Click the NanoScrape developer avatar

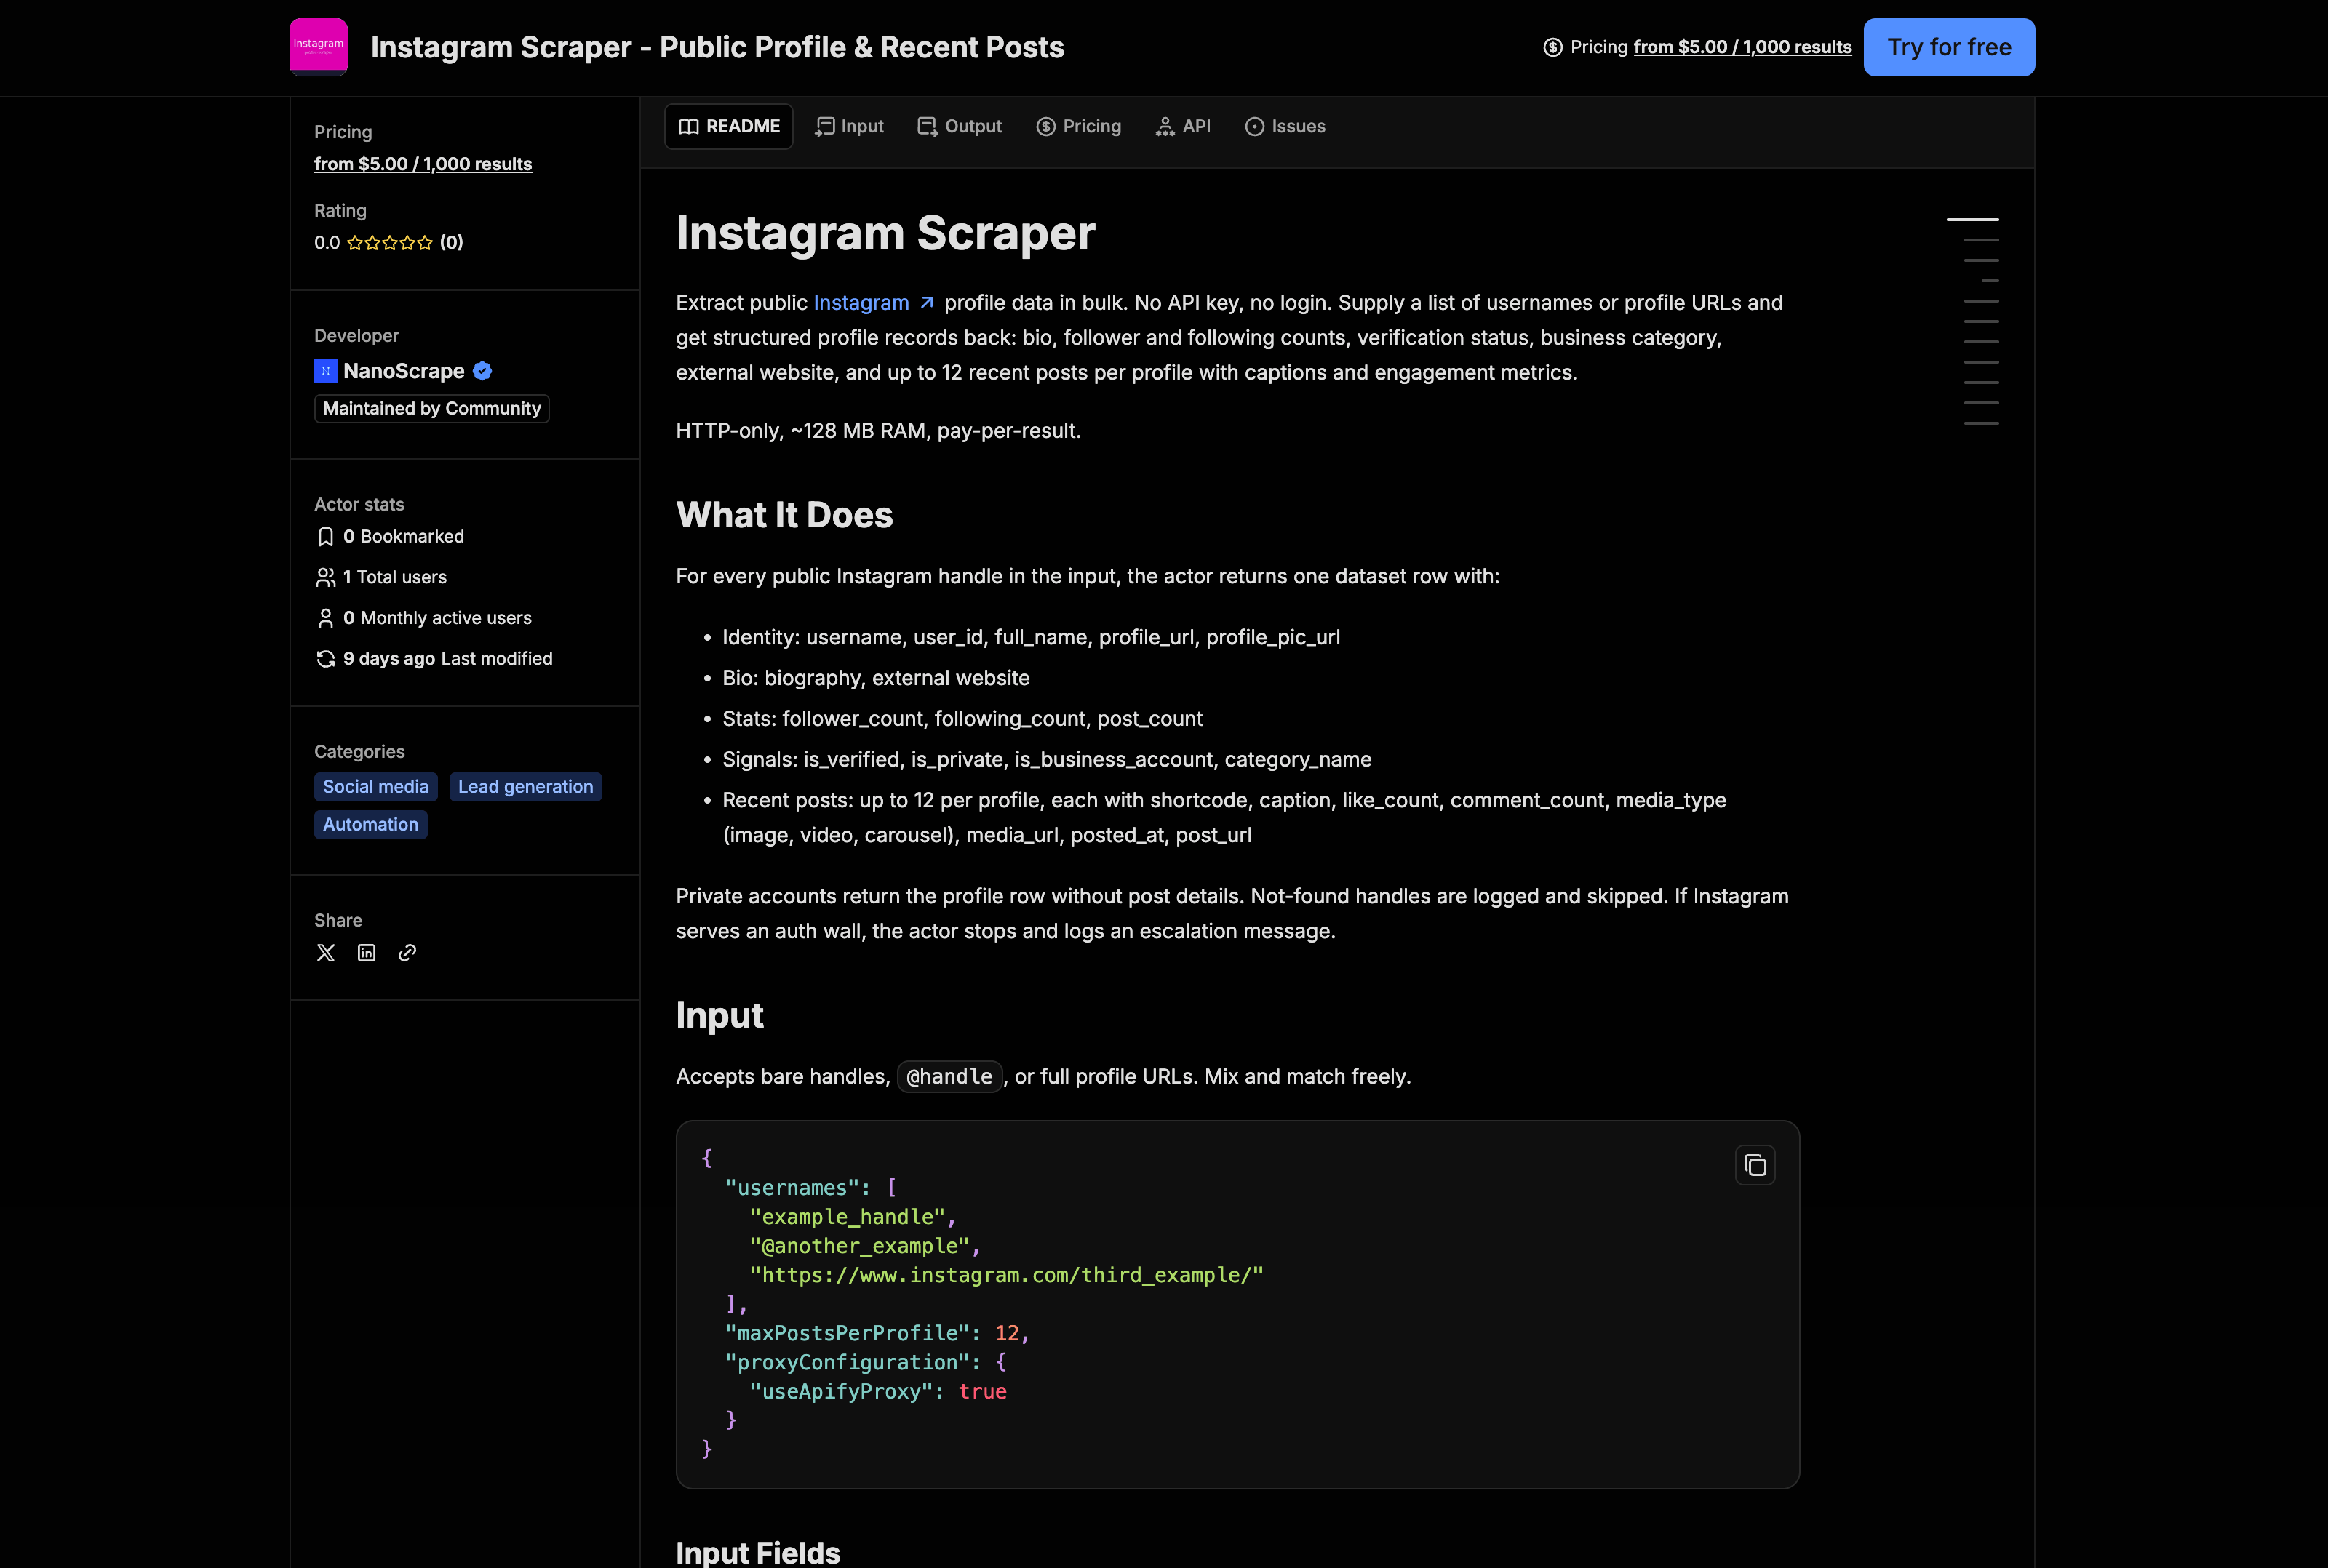[326, 371]
